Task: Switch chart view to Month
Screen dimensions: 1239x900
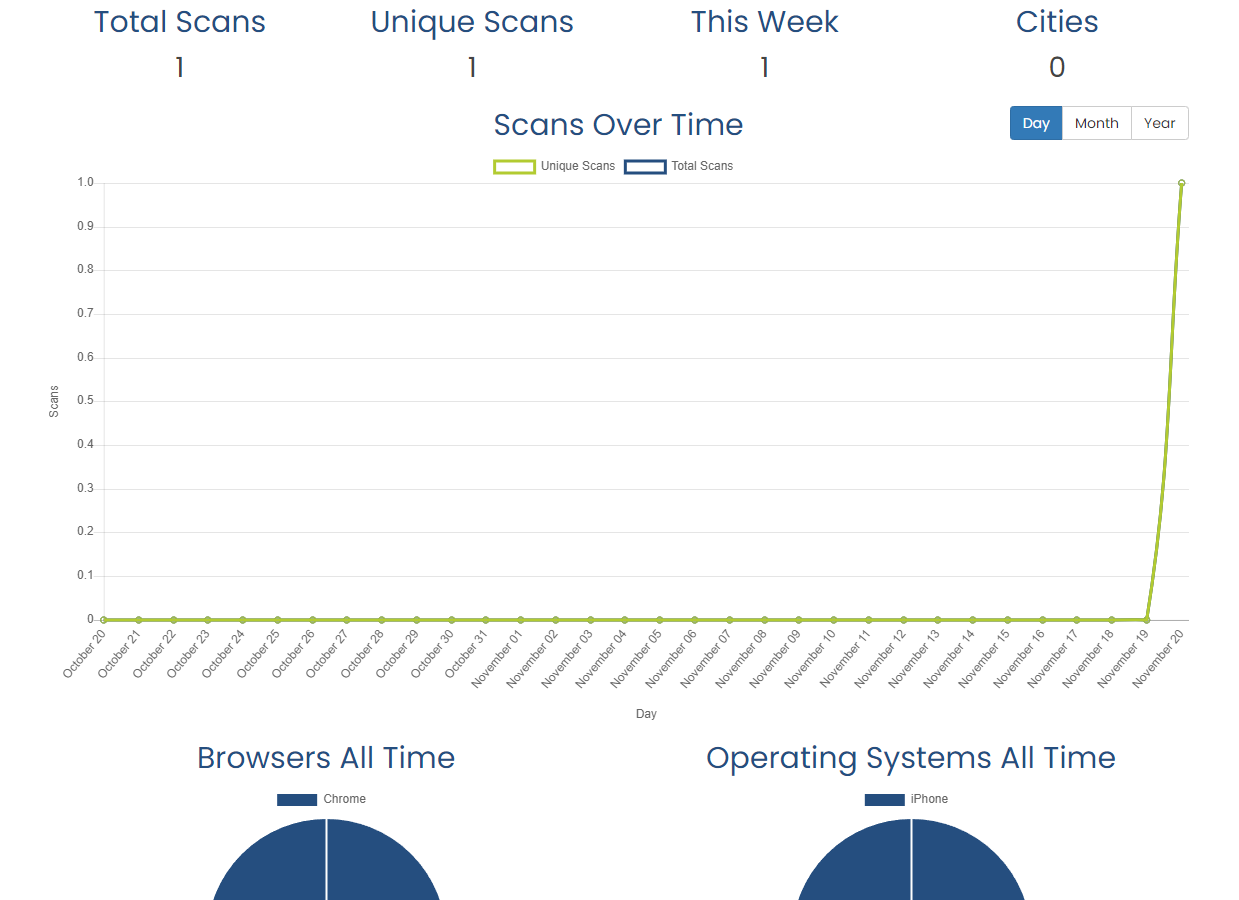Action: [x=1097, y=123]
